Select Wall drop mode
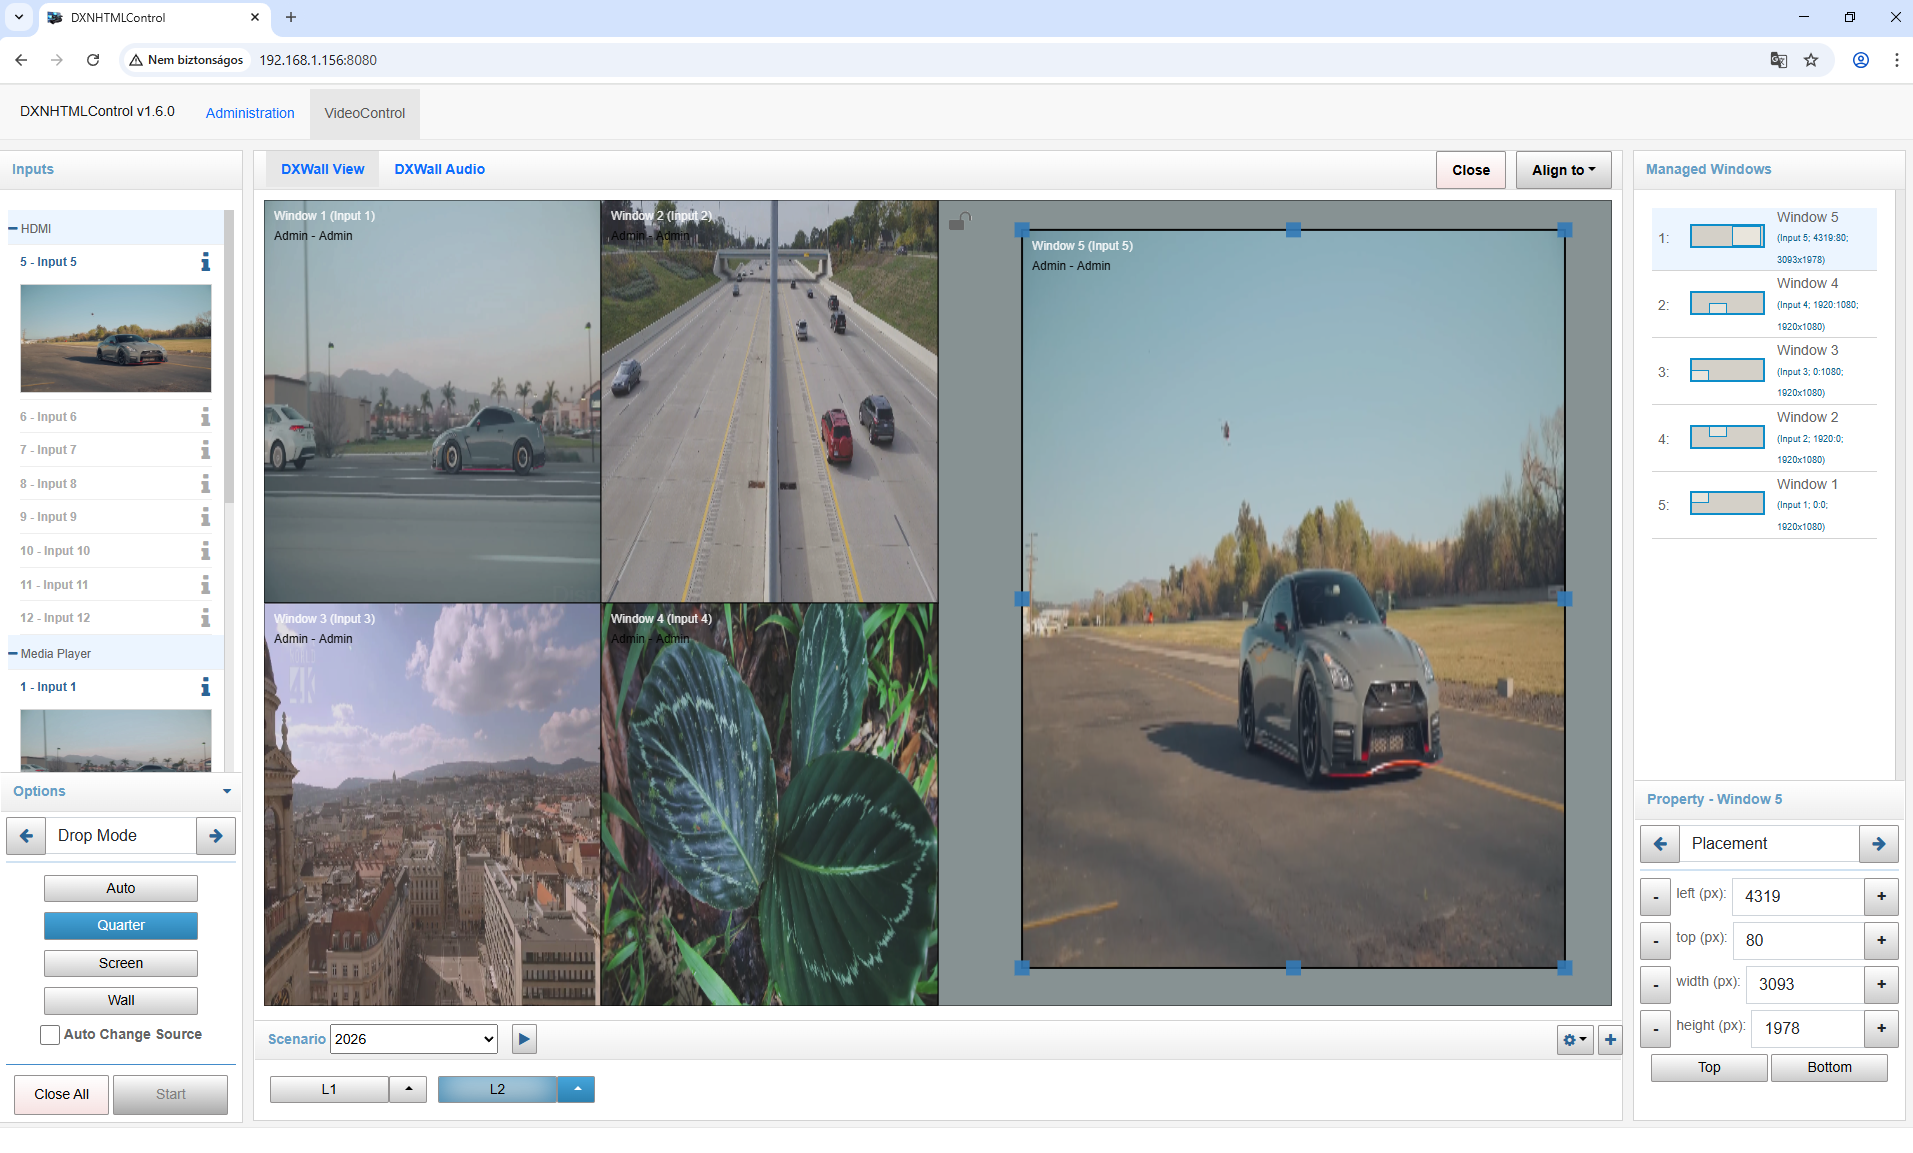This screenshot has height=1153, width=1913. click(x=121, y=1000)
